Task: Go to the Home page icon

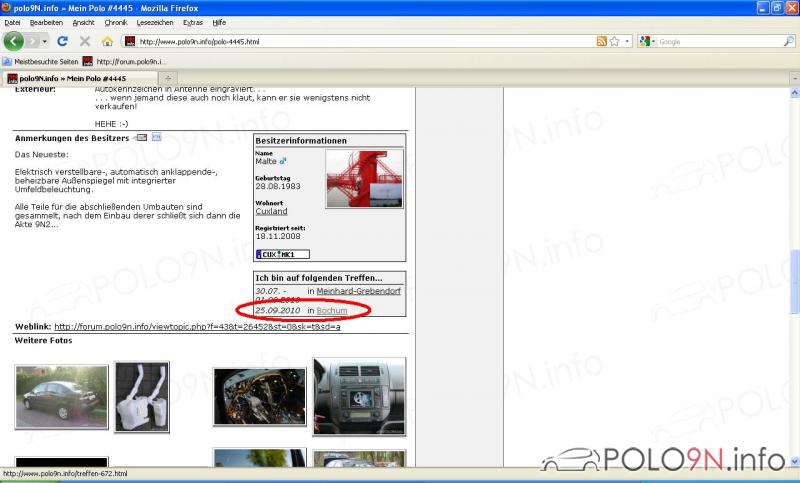Action: [107, 41]
